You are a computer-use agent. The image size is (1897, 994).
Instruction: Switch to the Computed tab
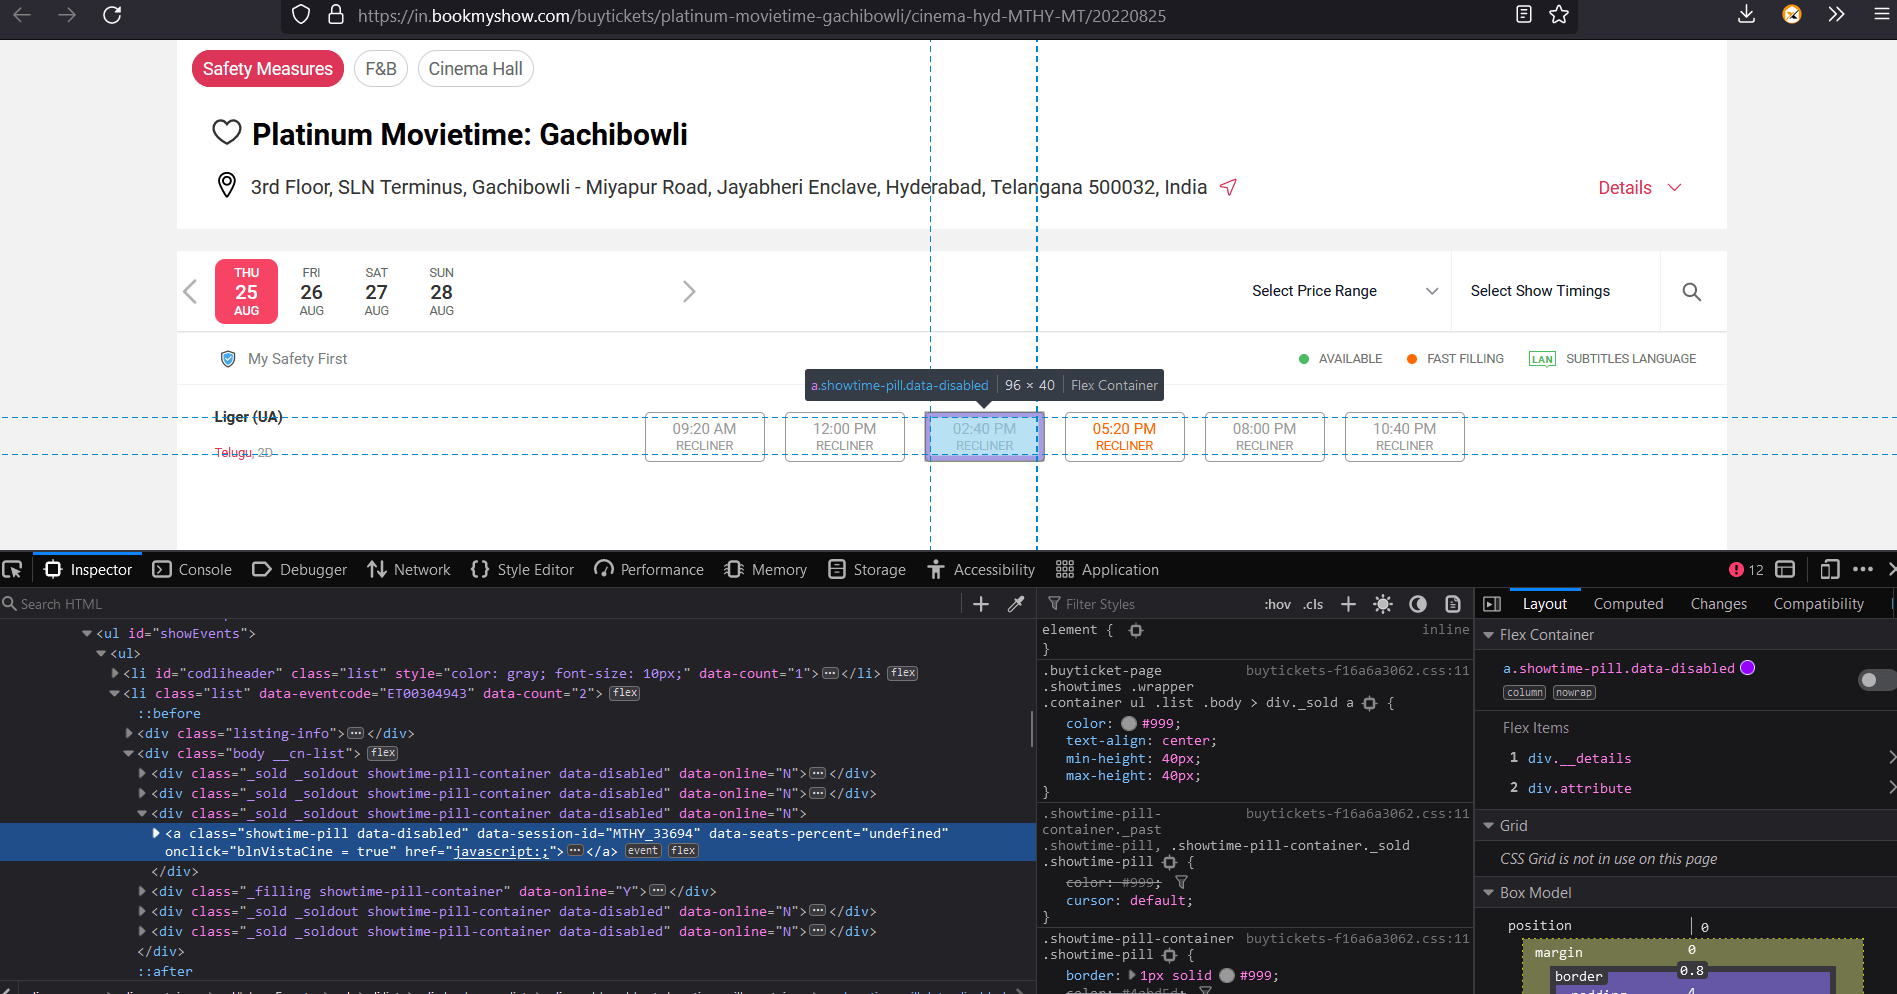pos(1628,604)
